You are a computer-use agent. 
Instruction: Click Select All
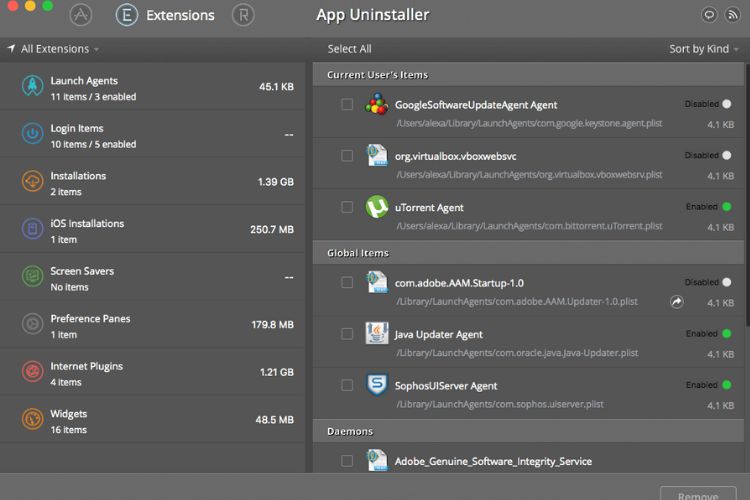[x=349, y=49]
